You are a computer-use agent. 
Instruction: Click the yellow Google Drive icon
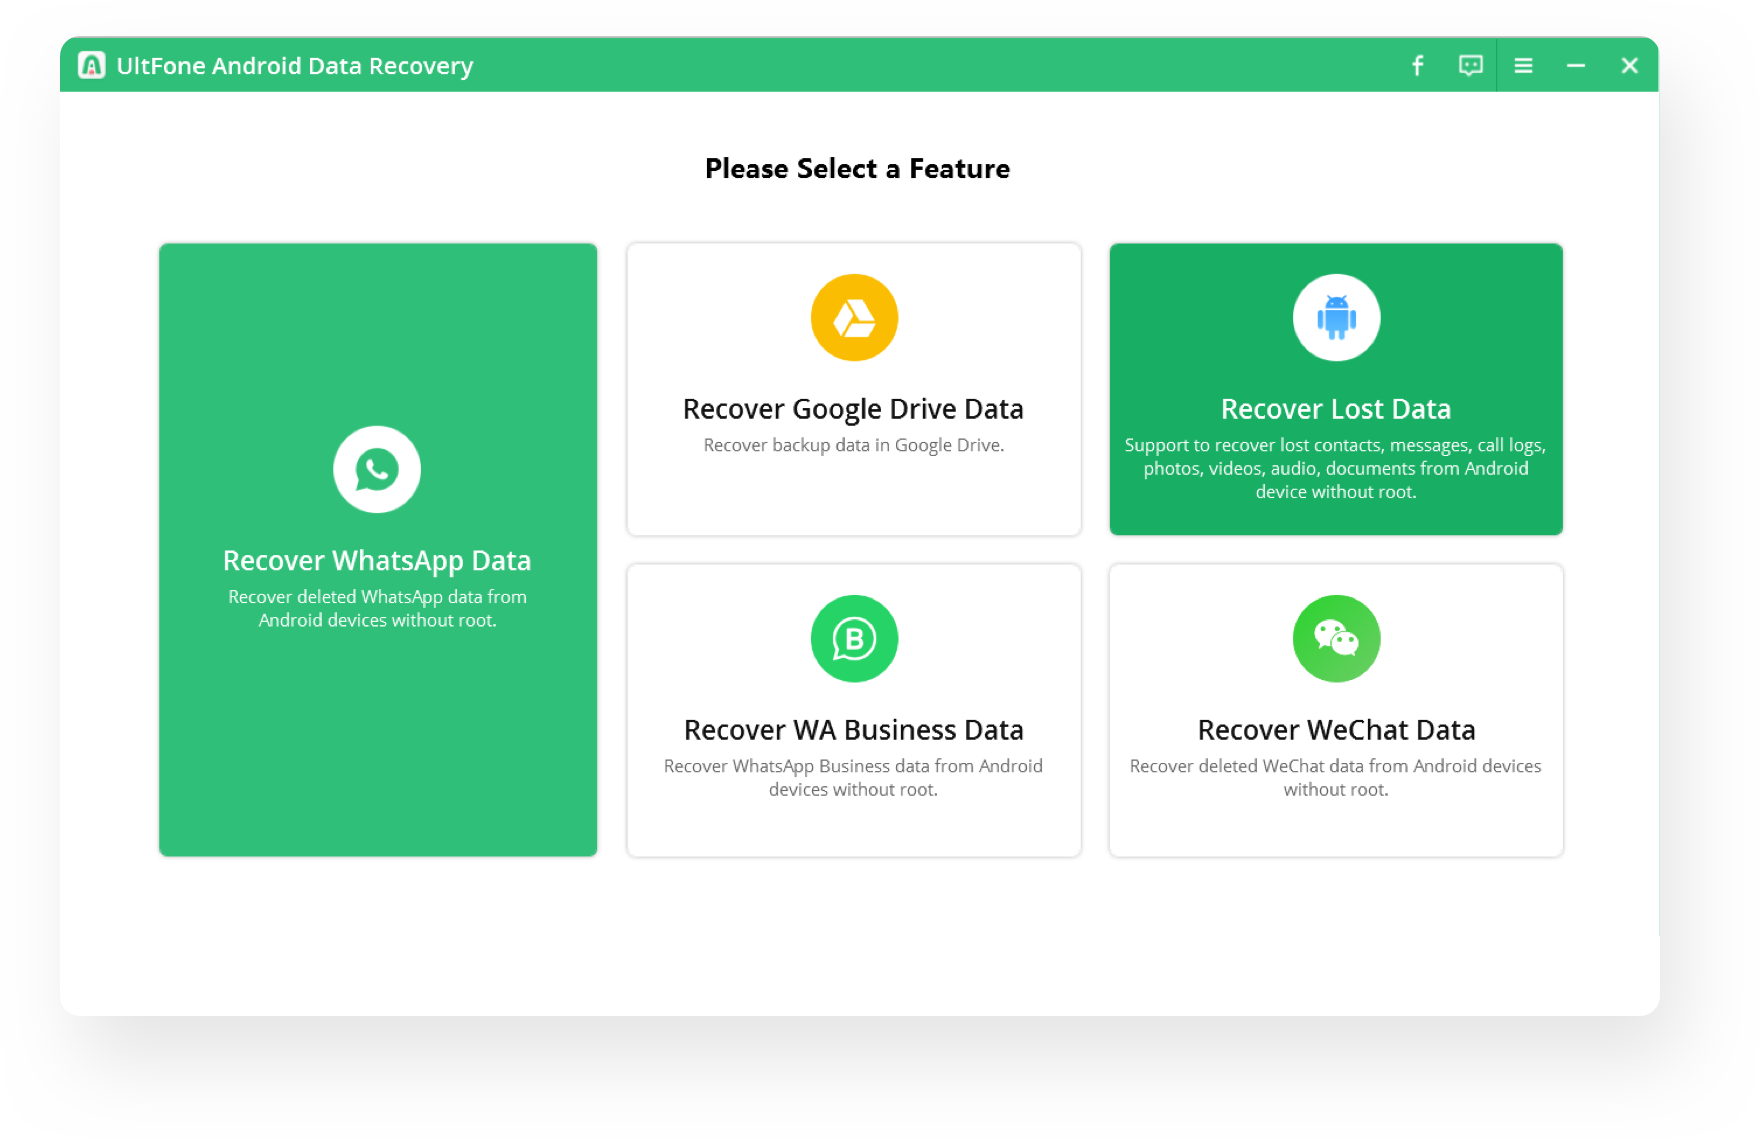tap(854, 318)
